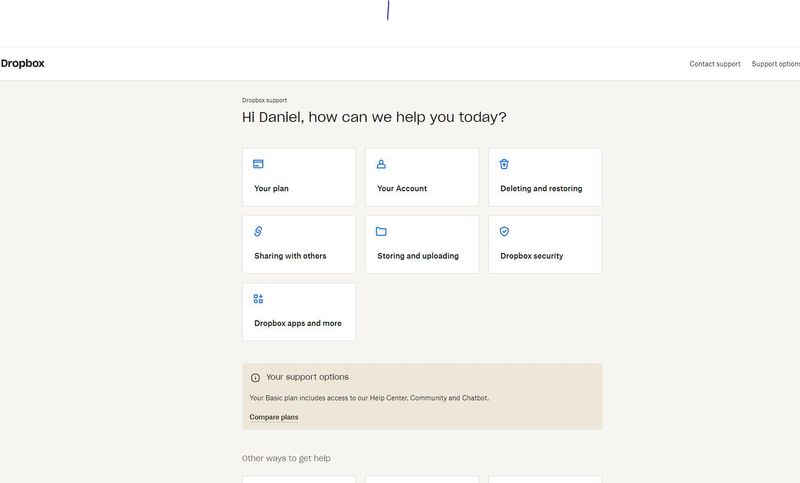Screen dimensions: 800x483
Task: Open Contact support in the header
Action: pyautogui.click(x=715, y=64)
